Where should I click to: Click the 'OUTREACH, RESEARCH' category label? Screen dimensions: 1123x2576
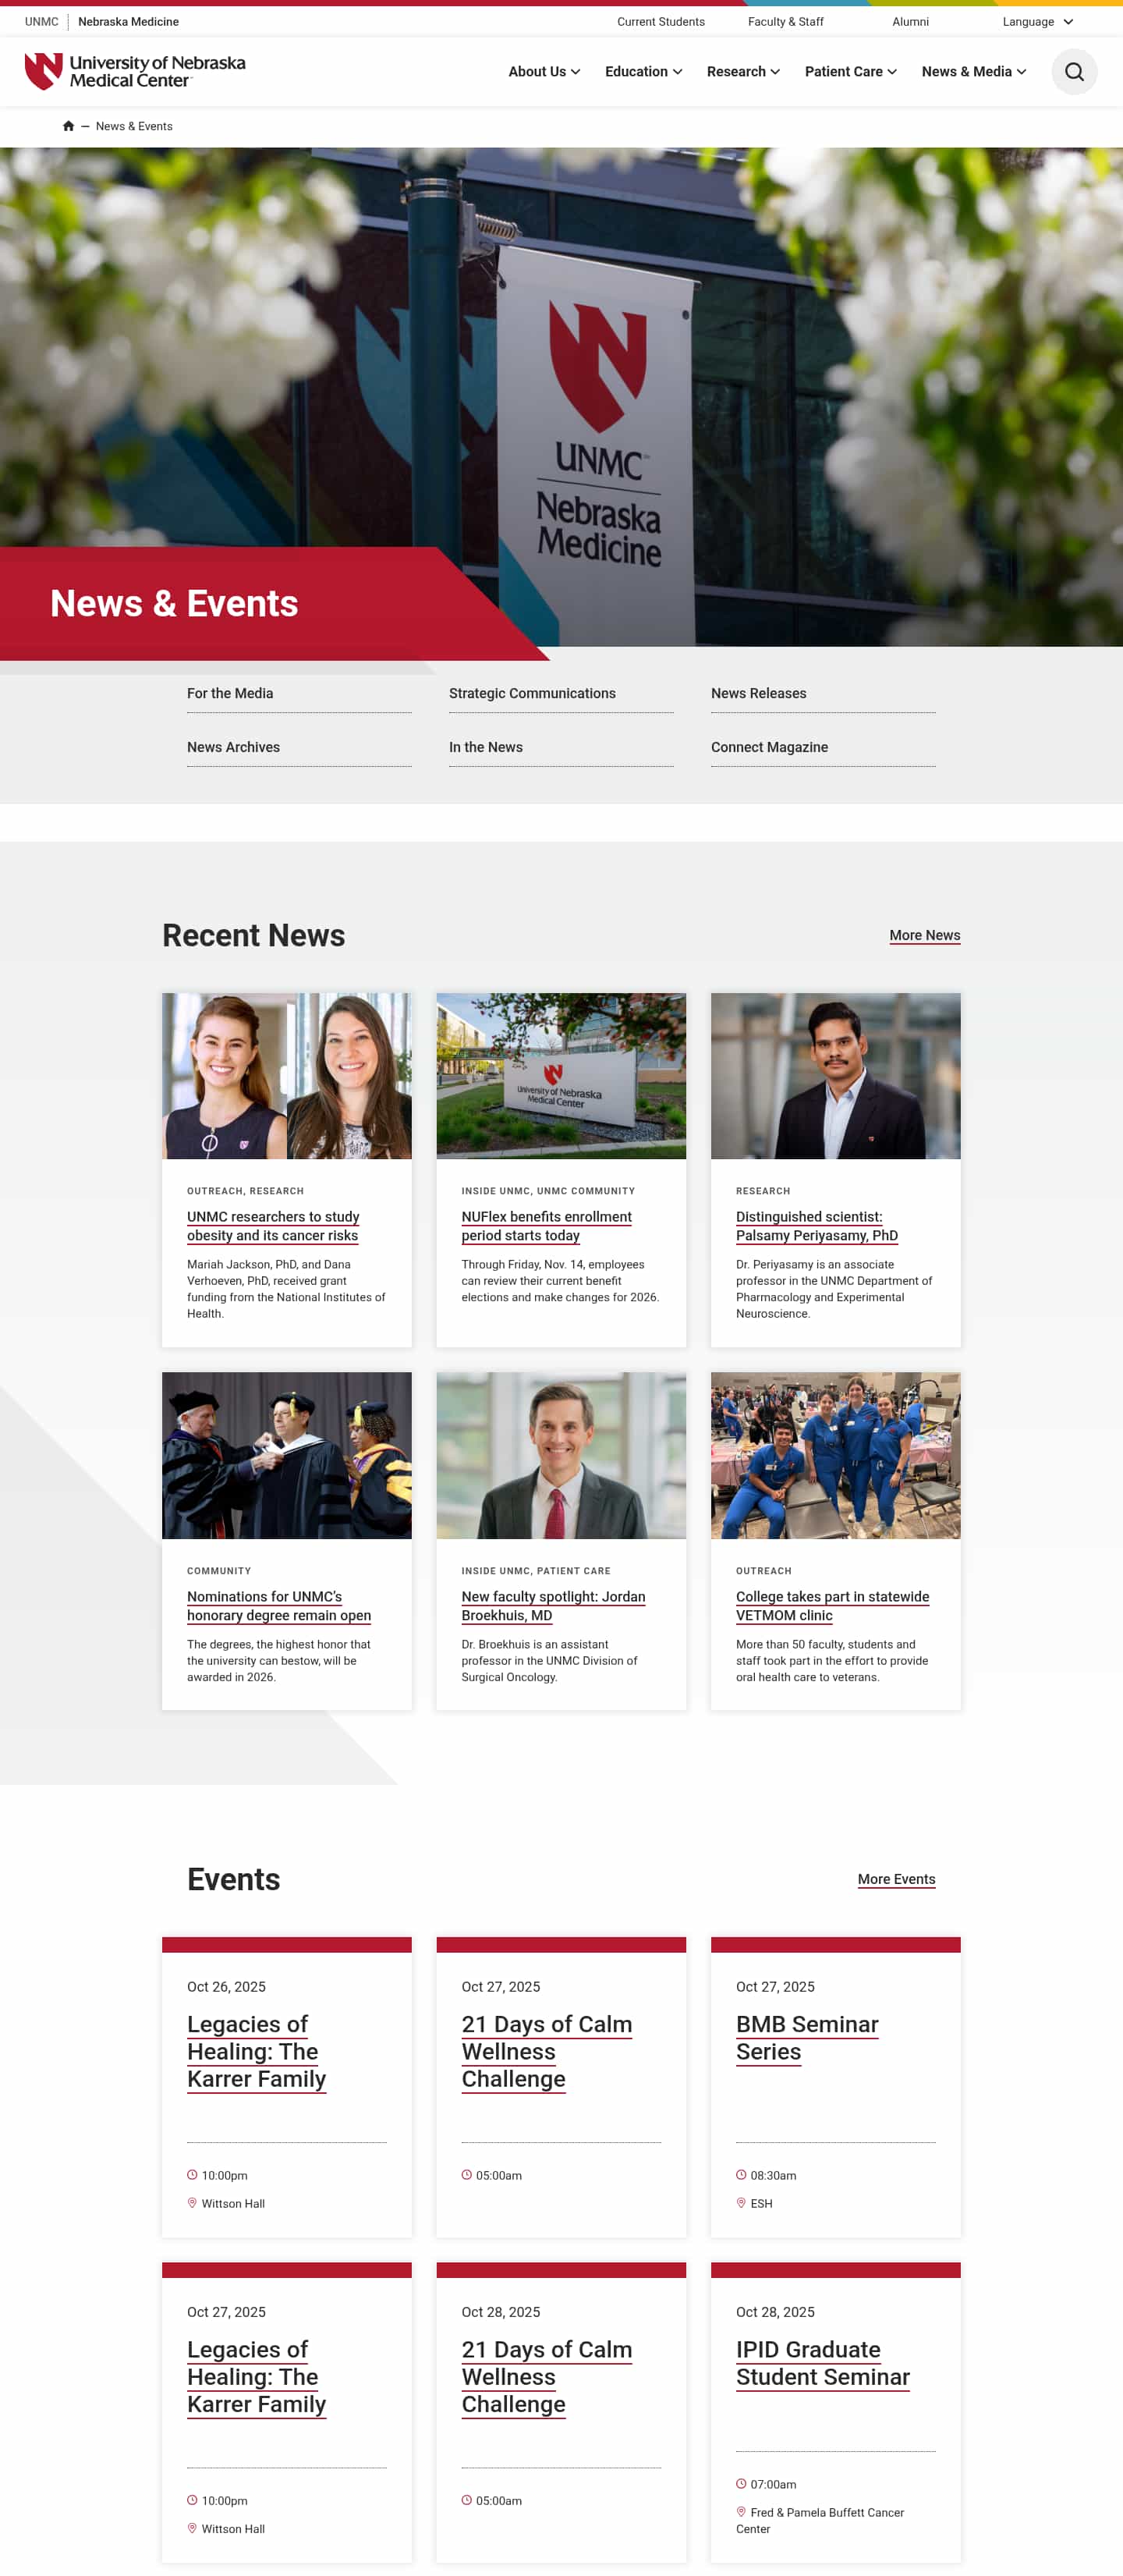pyautogui.click(x=245, y=1191)
